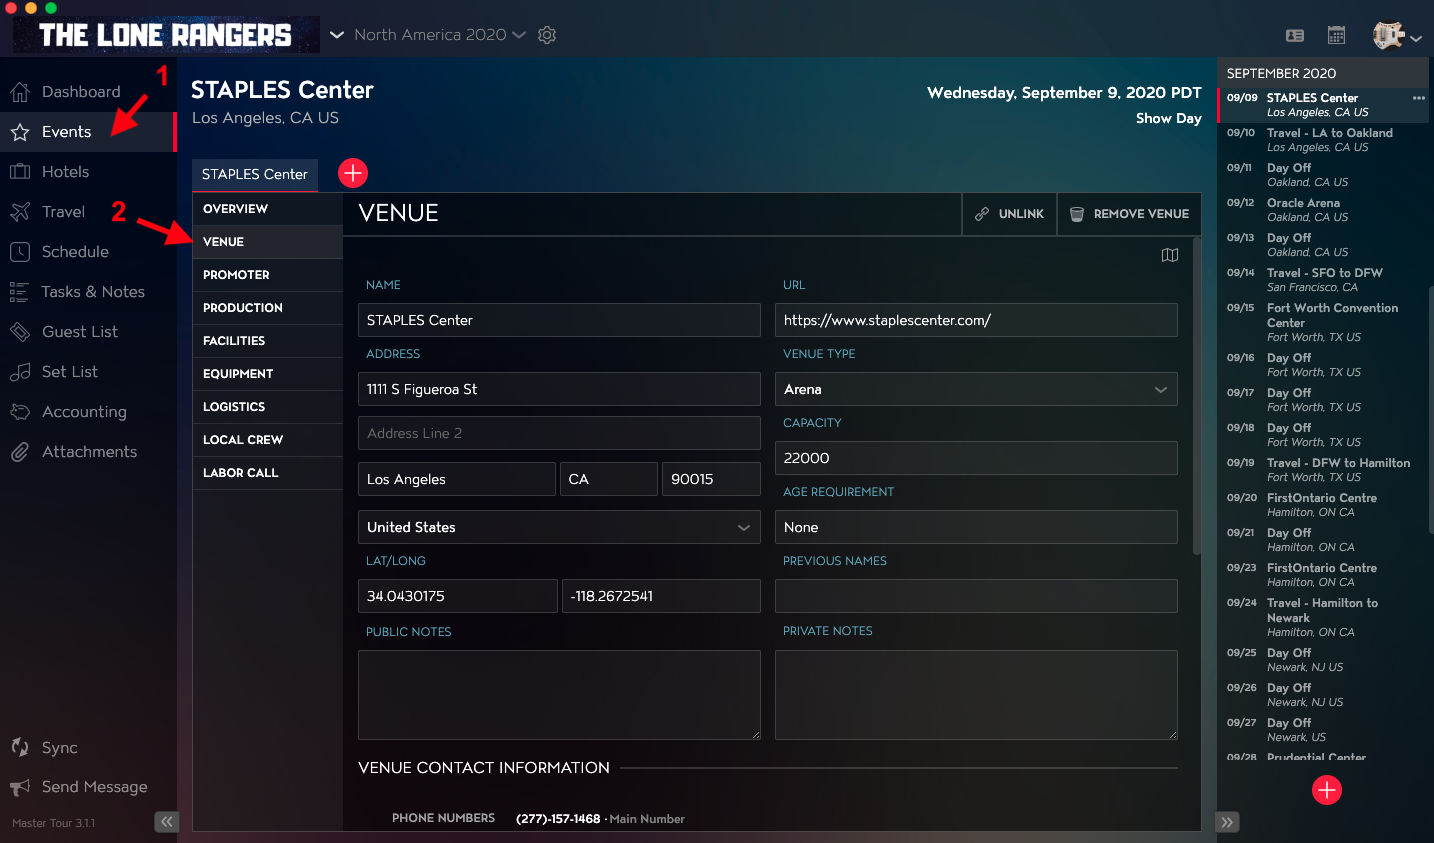Select 09/24 Travel - Hamilton to Newark

1322,617
